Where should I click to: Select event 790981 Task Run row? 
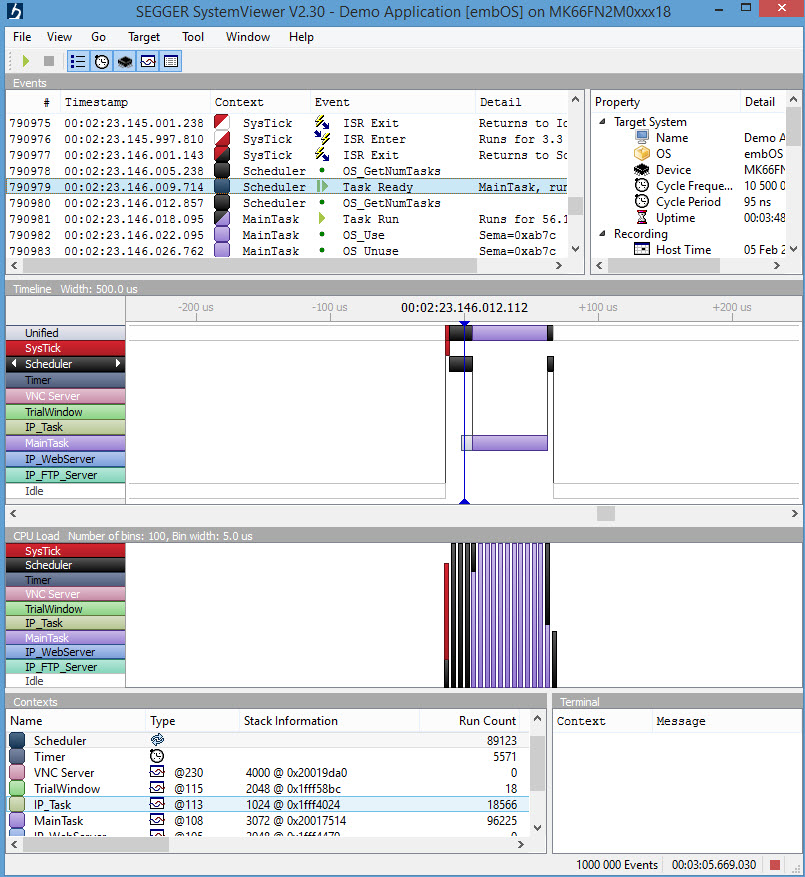pyautogui.click(x=288, y=219)
